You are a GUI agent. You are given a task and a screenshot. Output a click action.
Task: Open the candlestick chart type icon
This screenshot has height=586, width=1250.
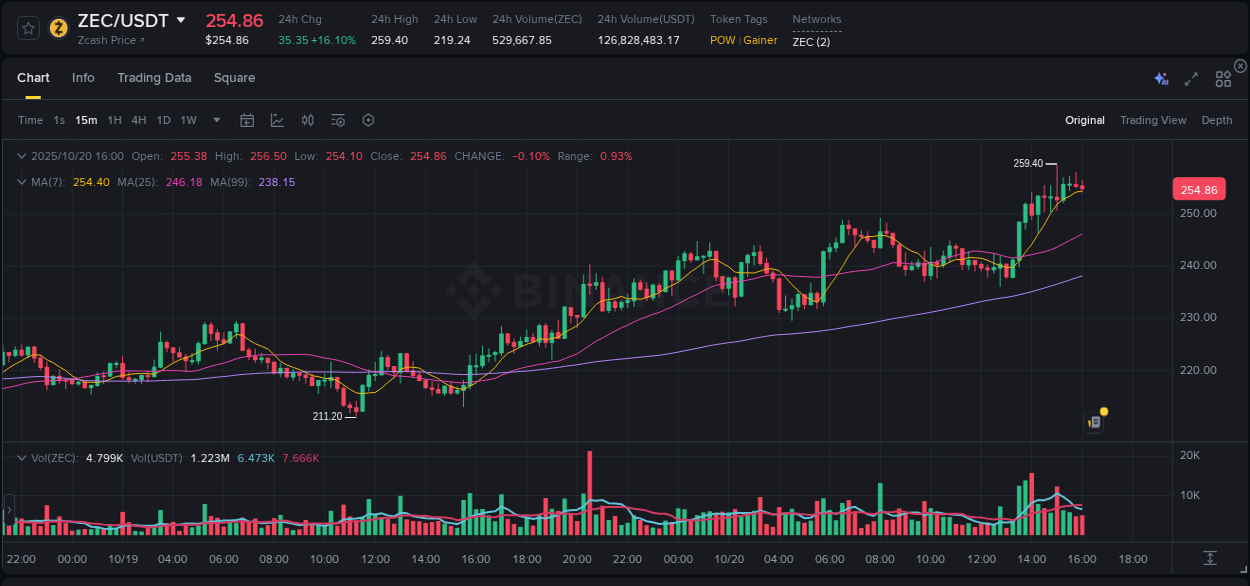[308, 120]
